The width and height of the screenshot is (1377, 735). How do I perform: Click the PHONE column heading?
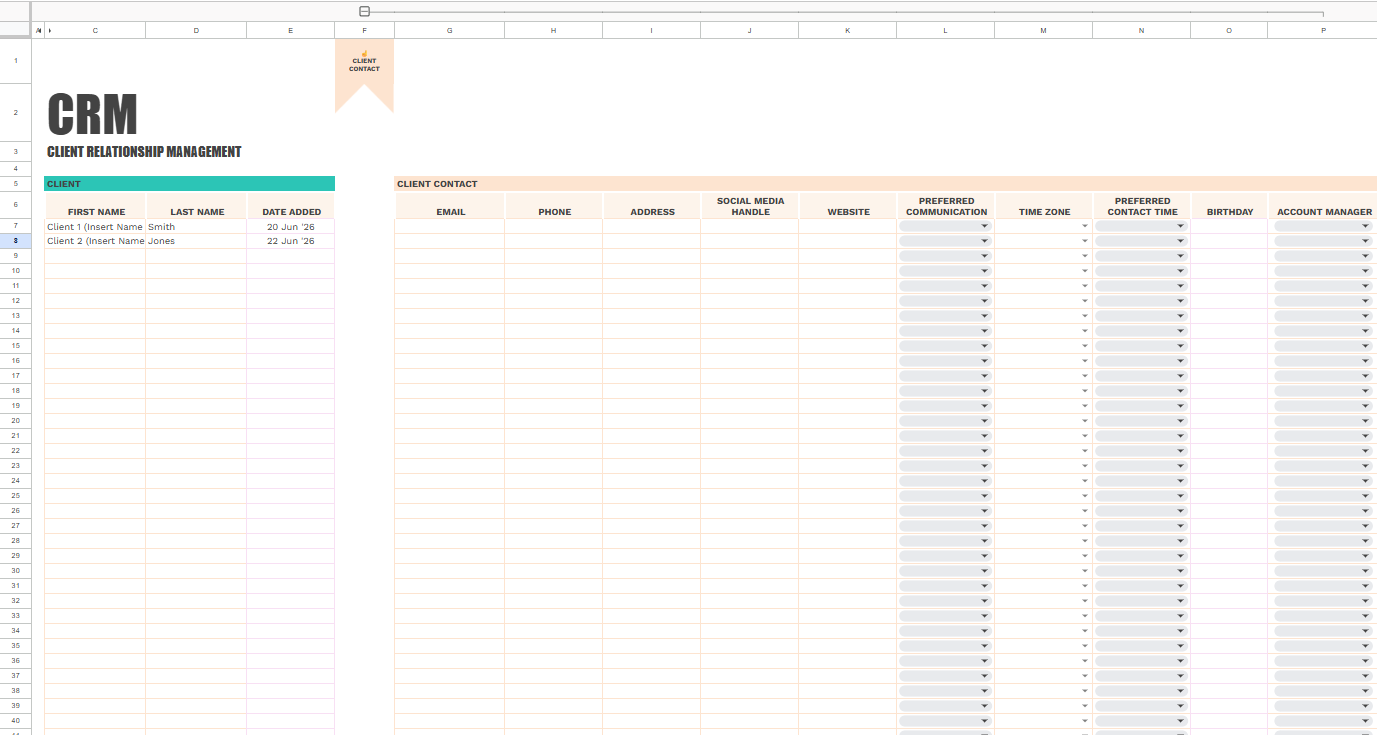pos(555,212)
